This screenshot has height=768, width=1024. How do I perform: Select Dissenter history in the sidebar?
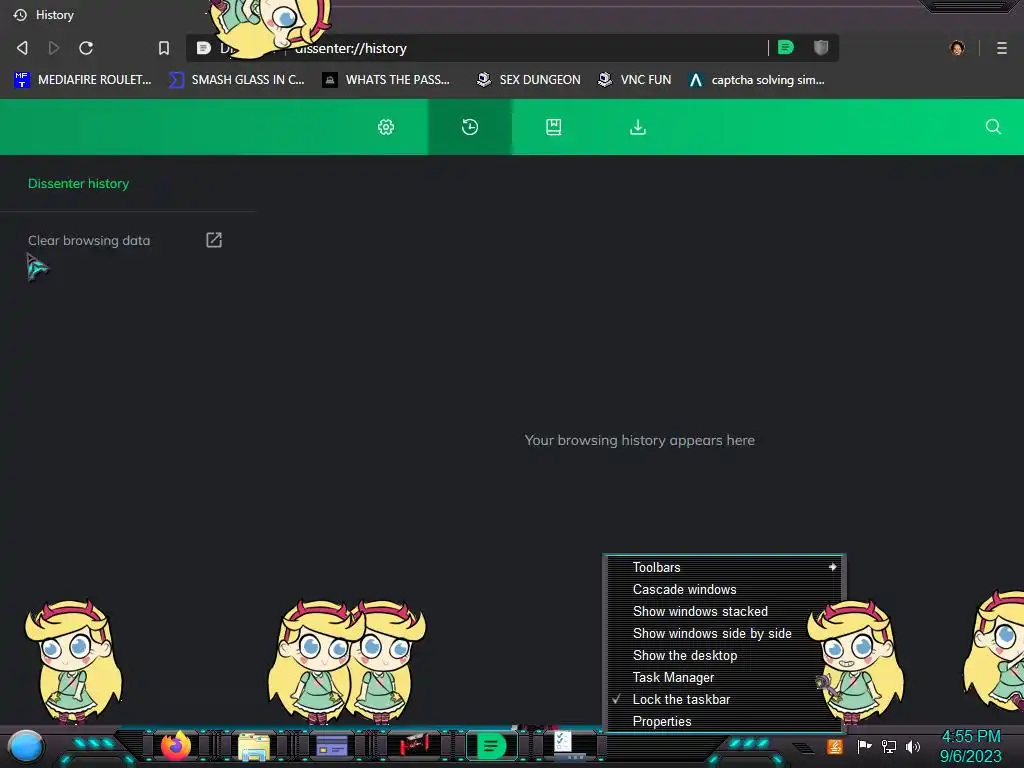tap(78, 184)
